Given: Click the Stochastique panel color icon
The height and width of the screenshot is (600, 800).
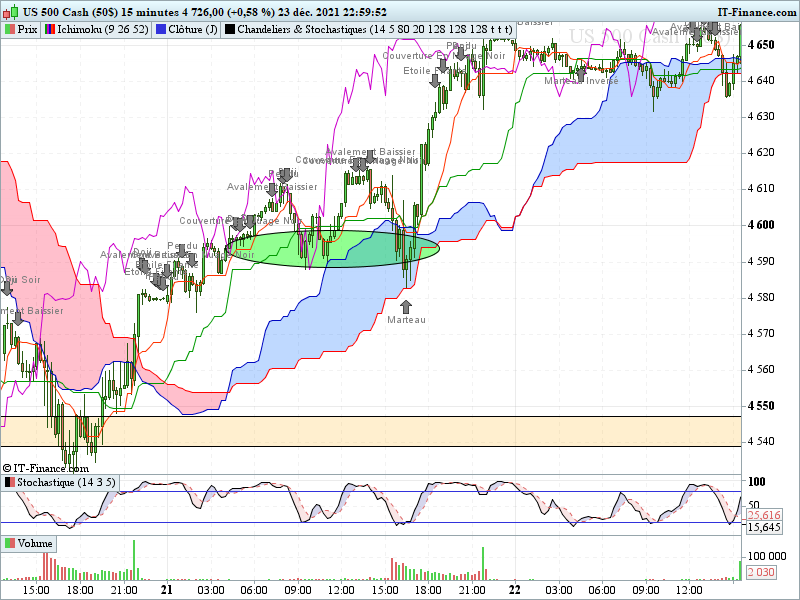Looking at the screenshot, I should (10, 482).
